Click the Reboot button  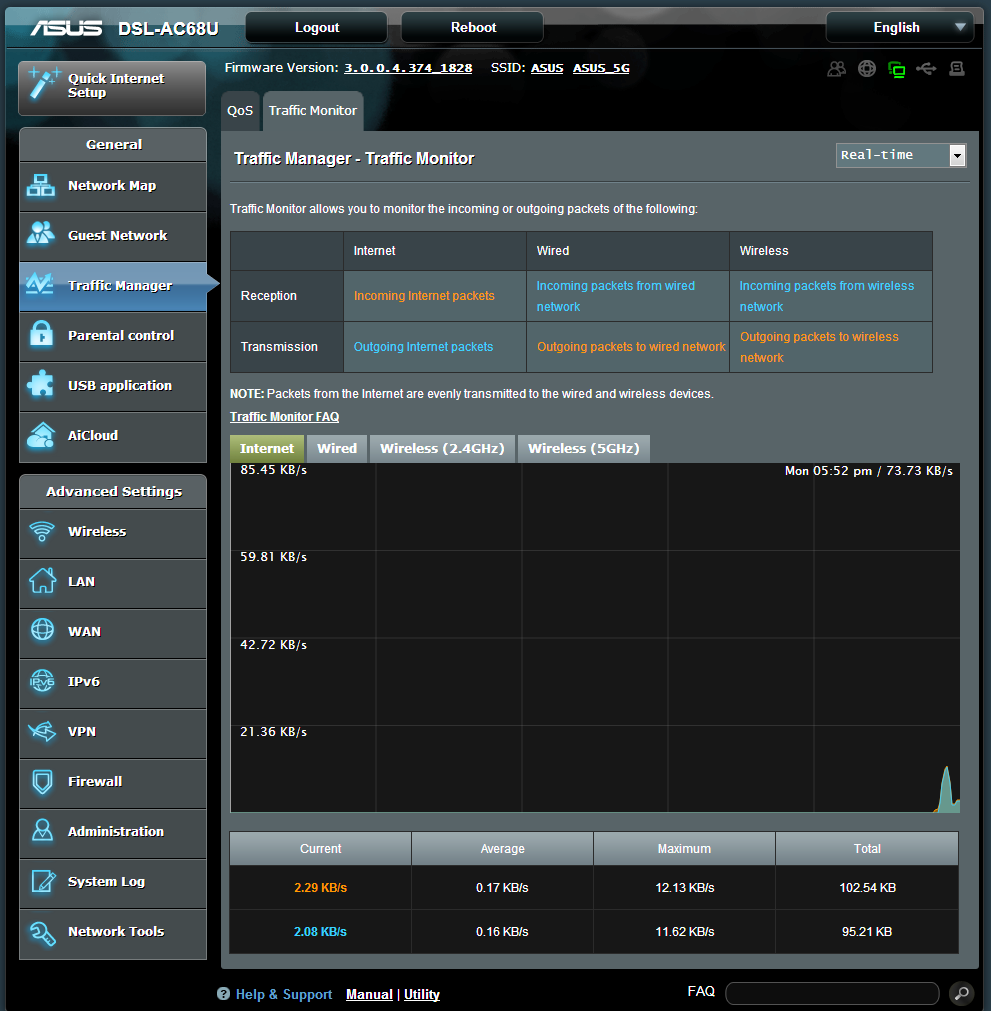click(x=473, y=27)
